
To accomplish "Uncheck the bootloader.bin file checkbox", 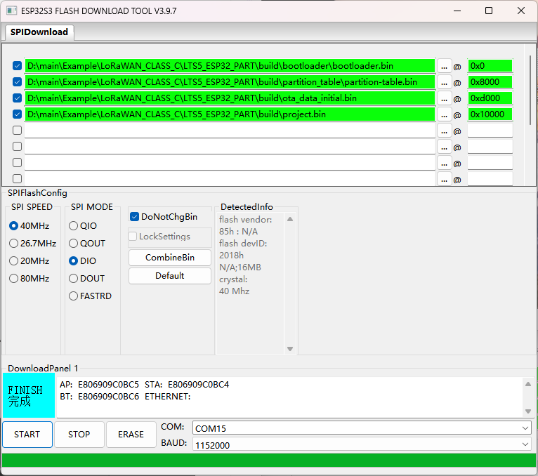I will pyautogui.click(x=17, y=66).
